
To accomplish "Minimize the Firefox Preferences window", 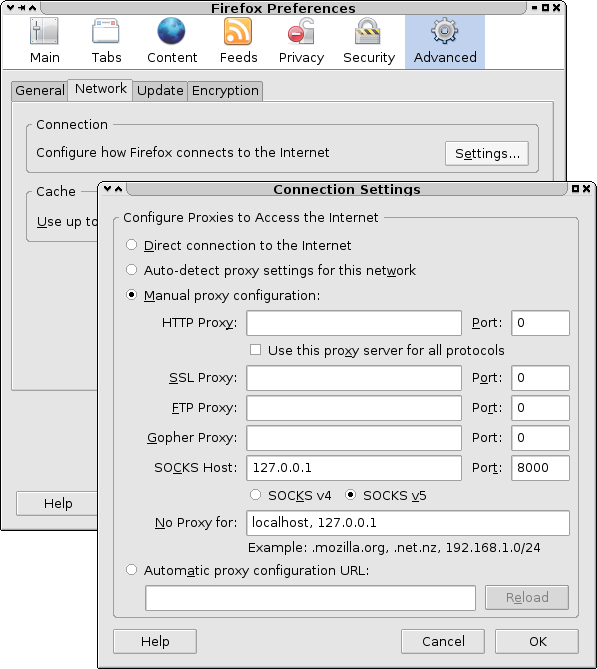I will [534, 8].
